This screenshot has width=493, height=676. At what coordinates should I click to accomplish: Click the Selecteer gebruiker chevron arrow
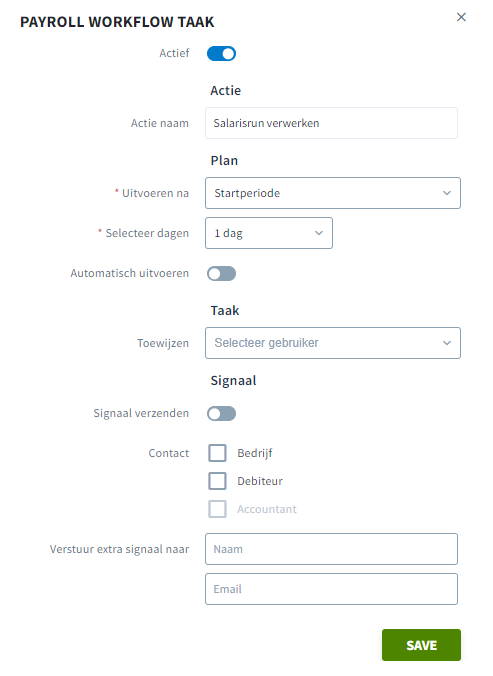(447, 343)
